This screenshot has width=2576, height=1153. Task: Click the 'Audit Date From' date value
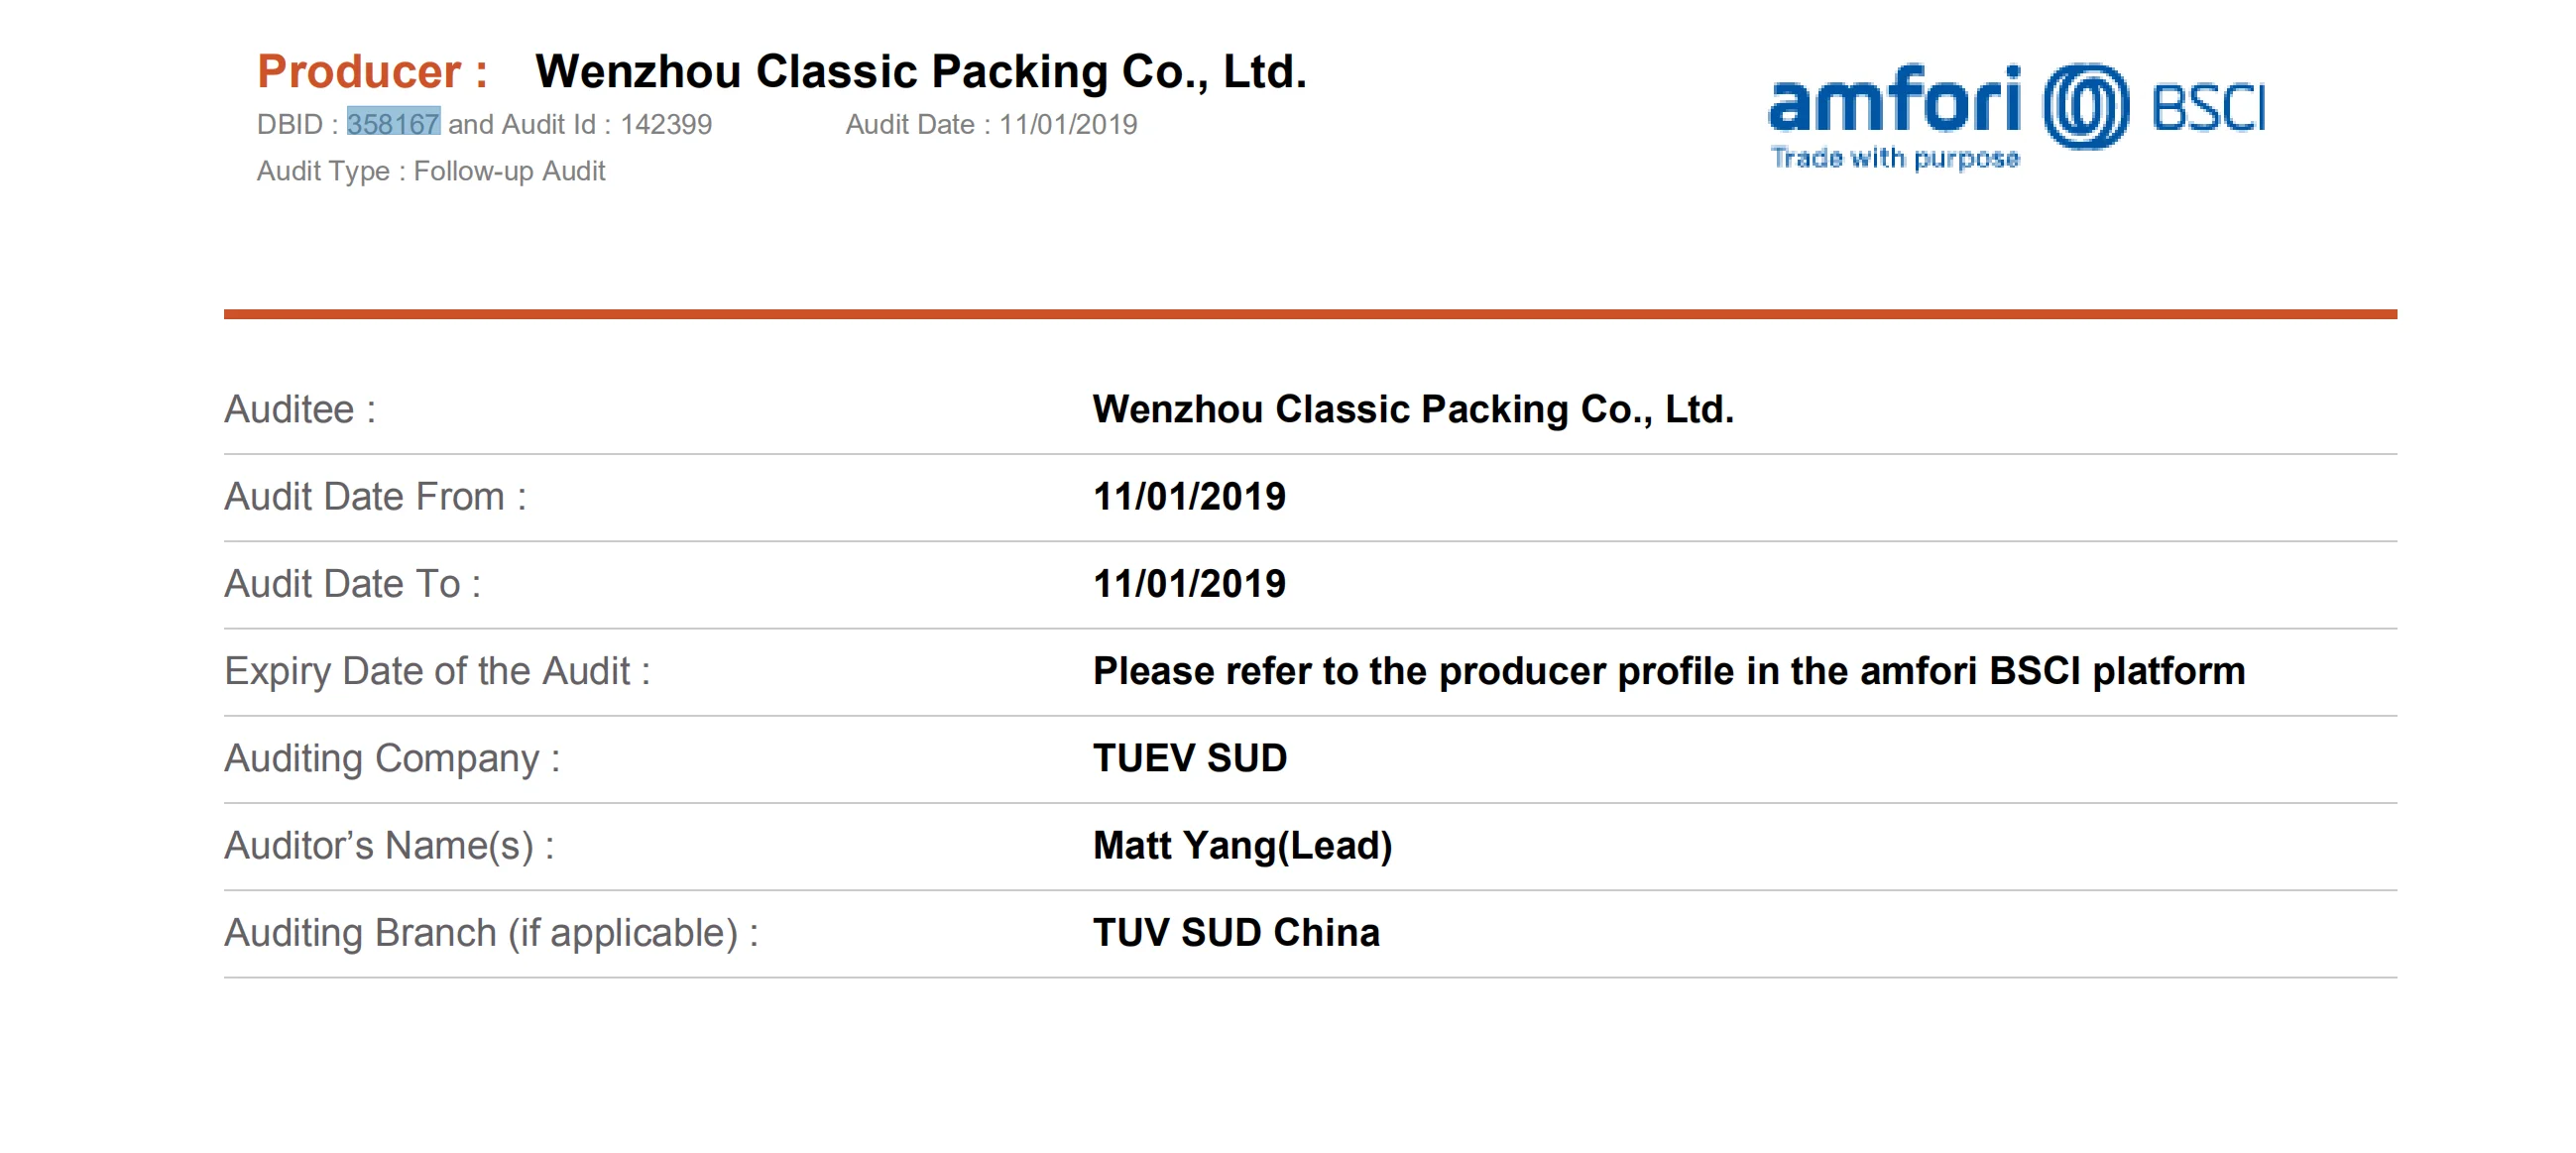tap(1189, 496)
